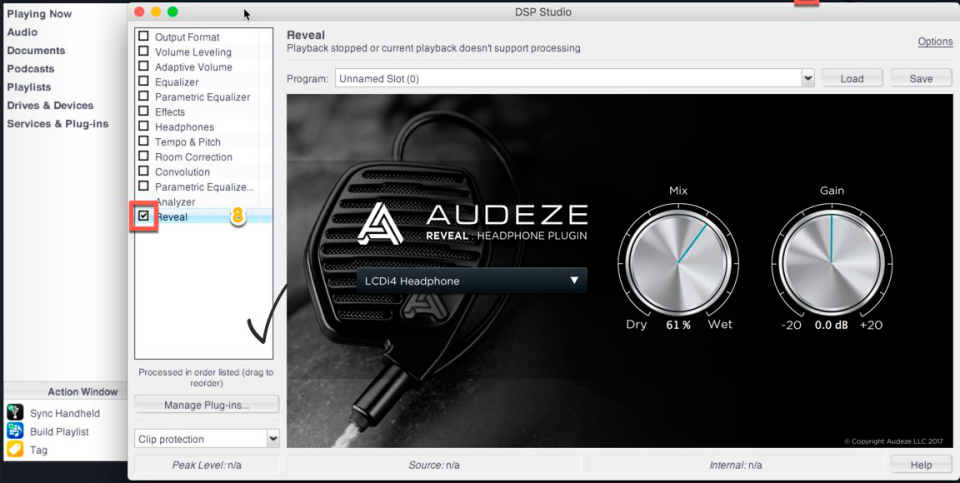Click the Sync Handheld icon
This screenshot has height=483, width=960.
pyautogui.click(x=15, y=413)
